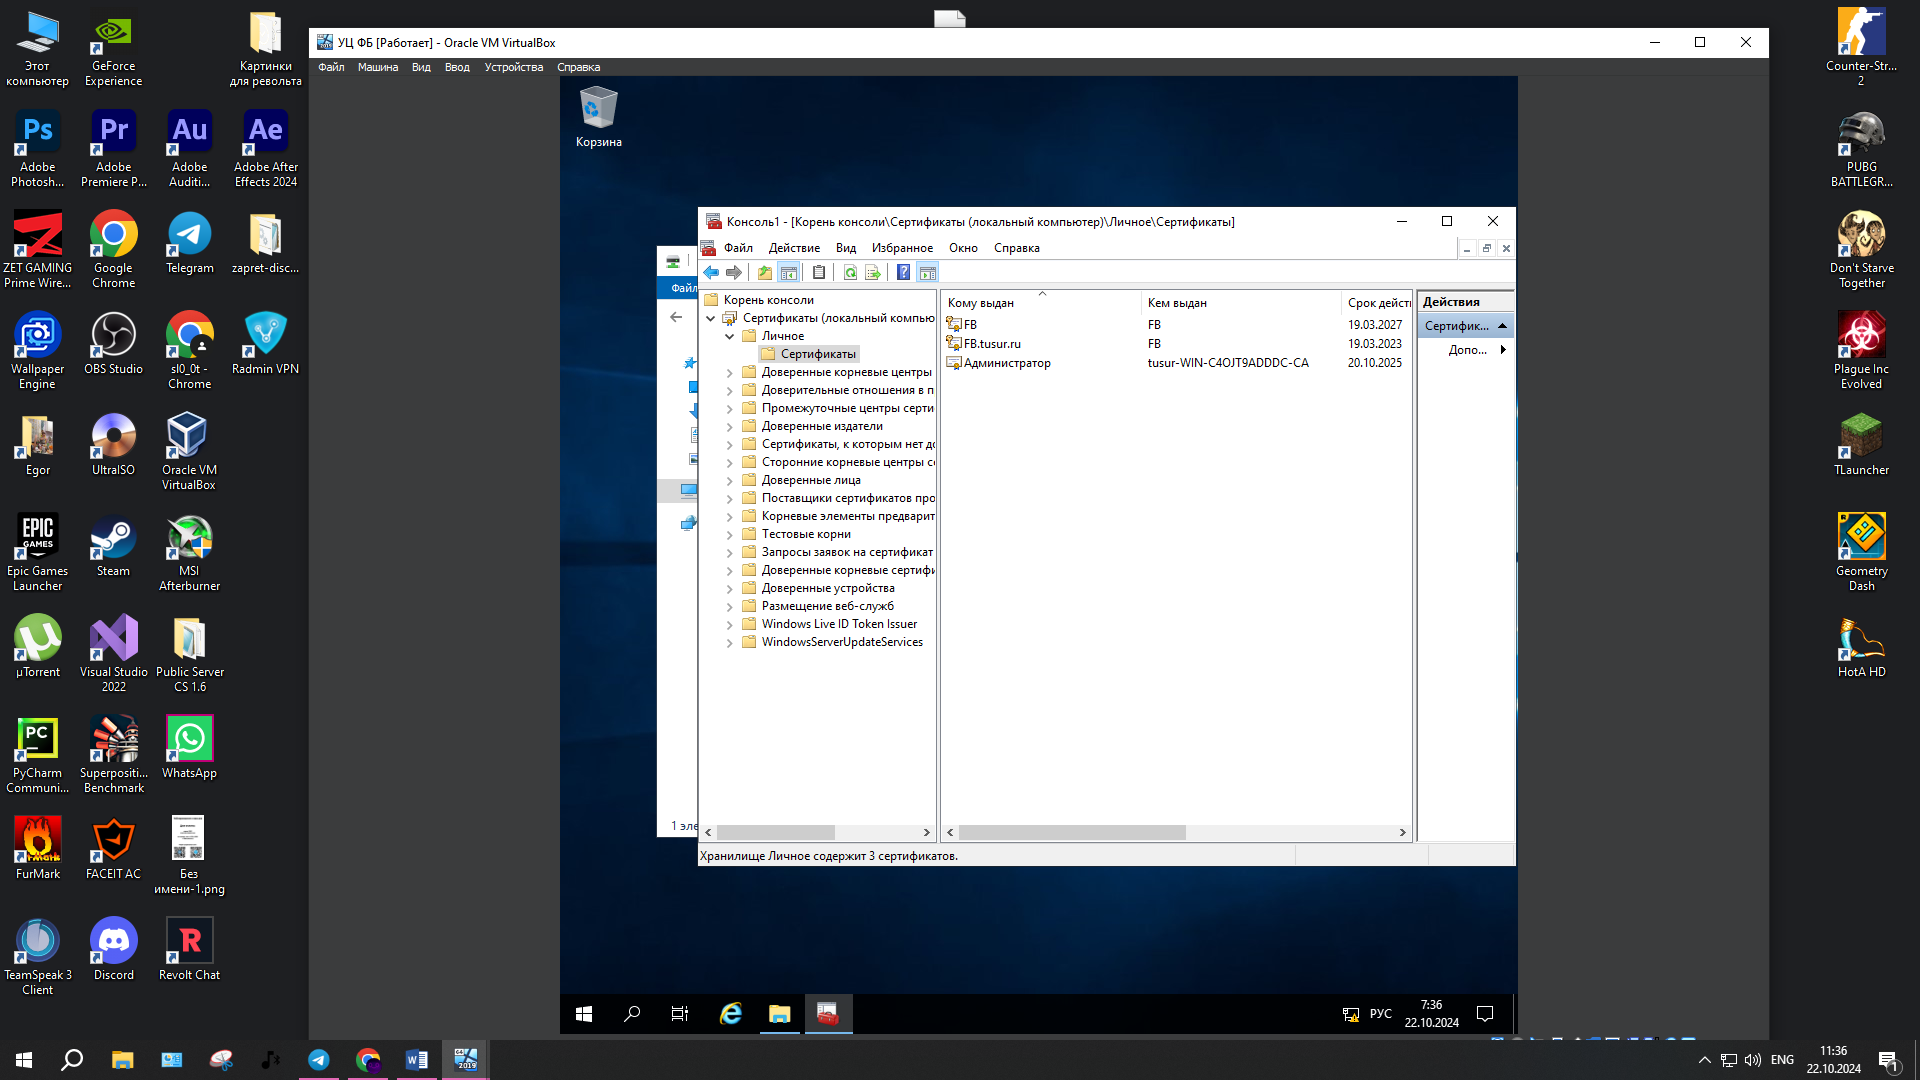
Task: Toggle the Action pane show/hide icon
Action: (927, 272)
